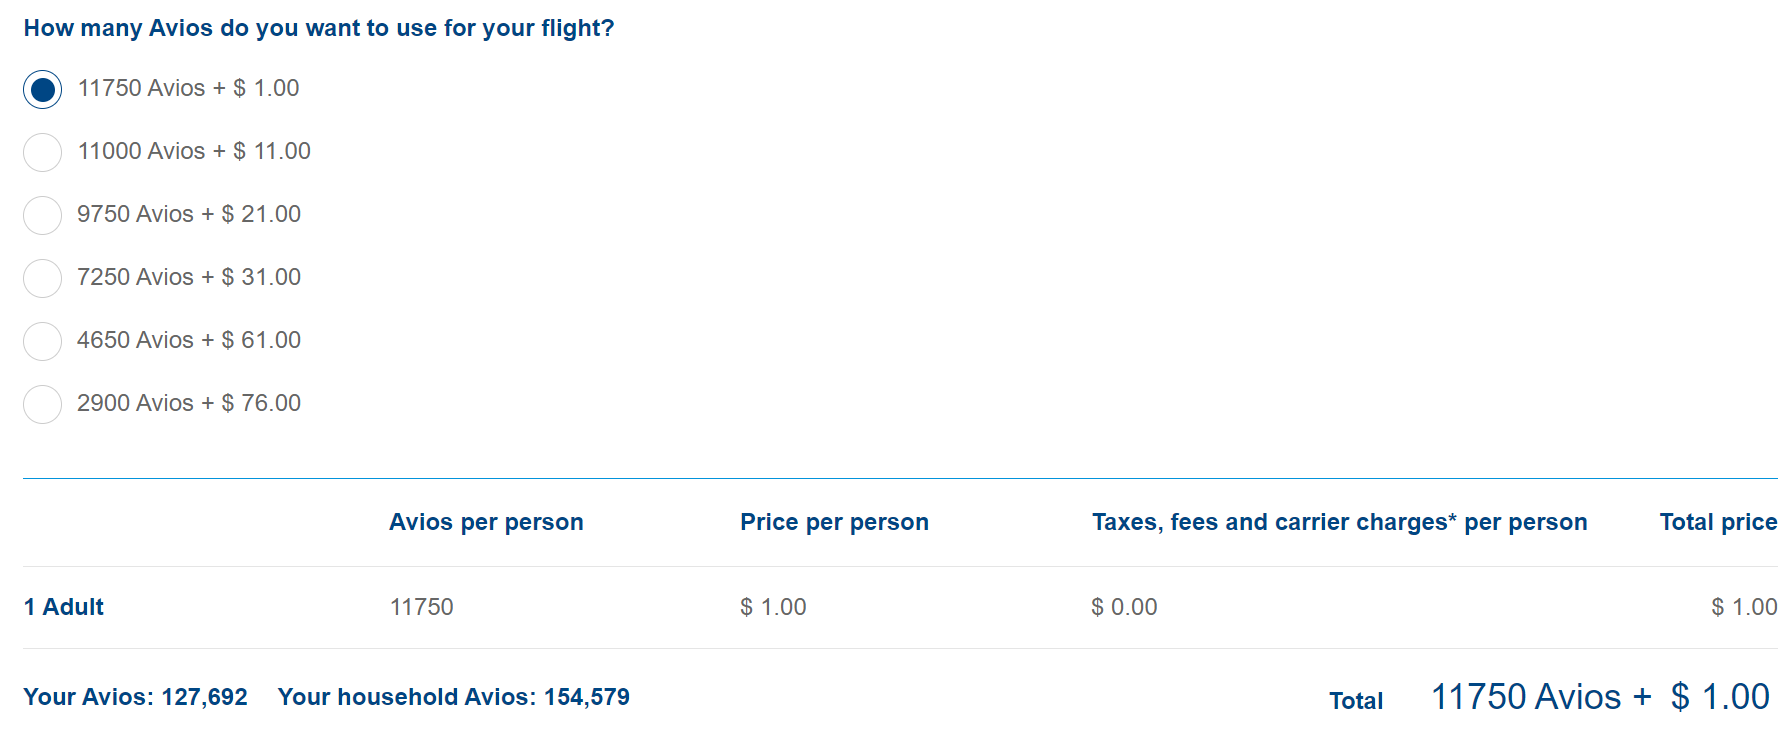This screenshot has width=1783, height=735.
Task: Click the Price per person column header
Action: point(834,522)
